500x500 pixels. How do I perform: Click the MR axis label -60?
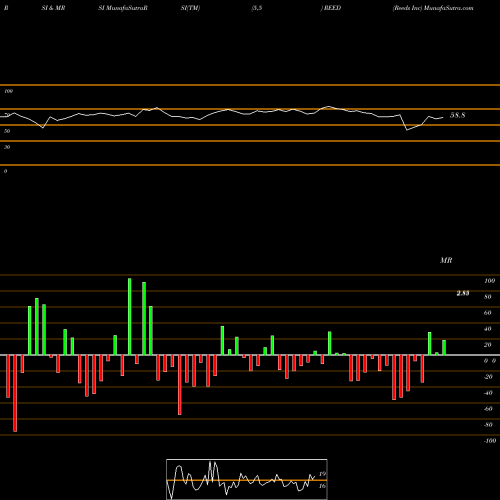click(488, 409)
